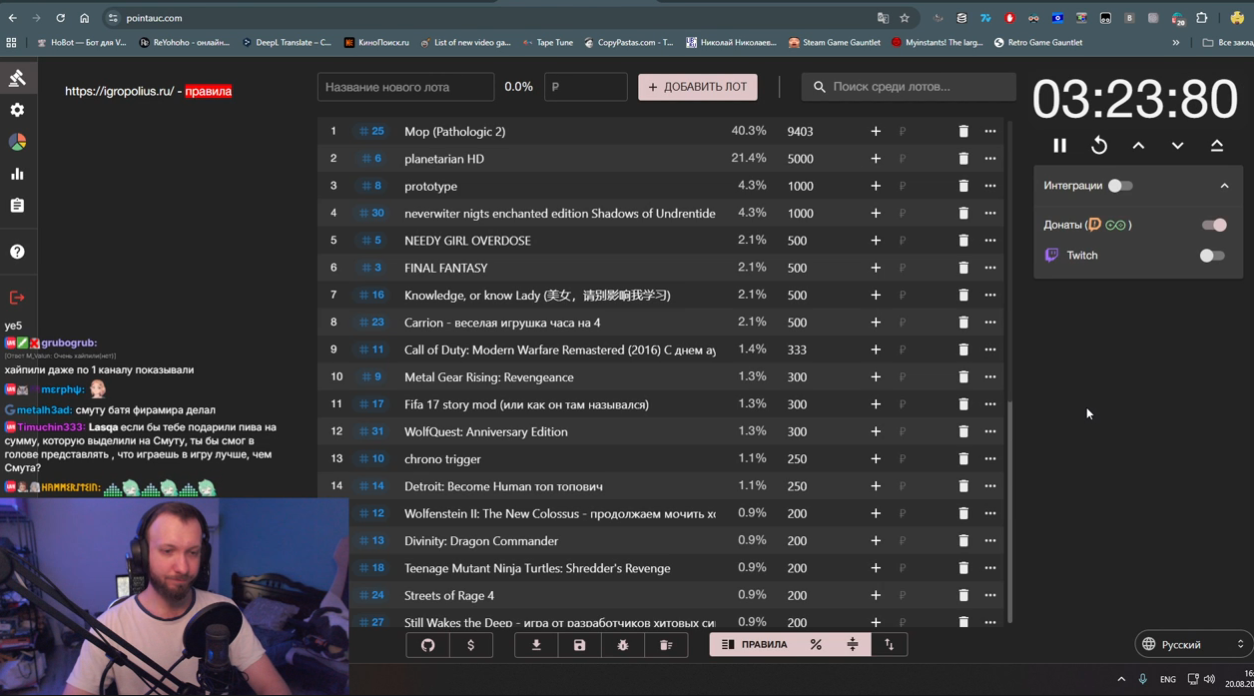Reset the auction timer
Image resolution: width=1254 pixels, height=696 pixels.
click(x=1099, y=146)
